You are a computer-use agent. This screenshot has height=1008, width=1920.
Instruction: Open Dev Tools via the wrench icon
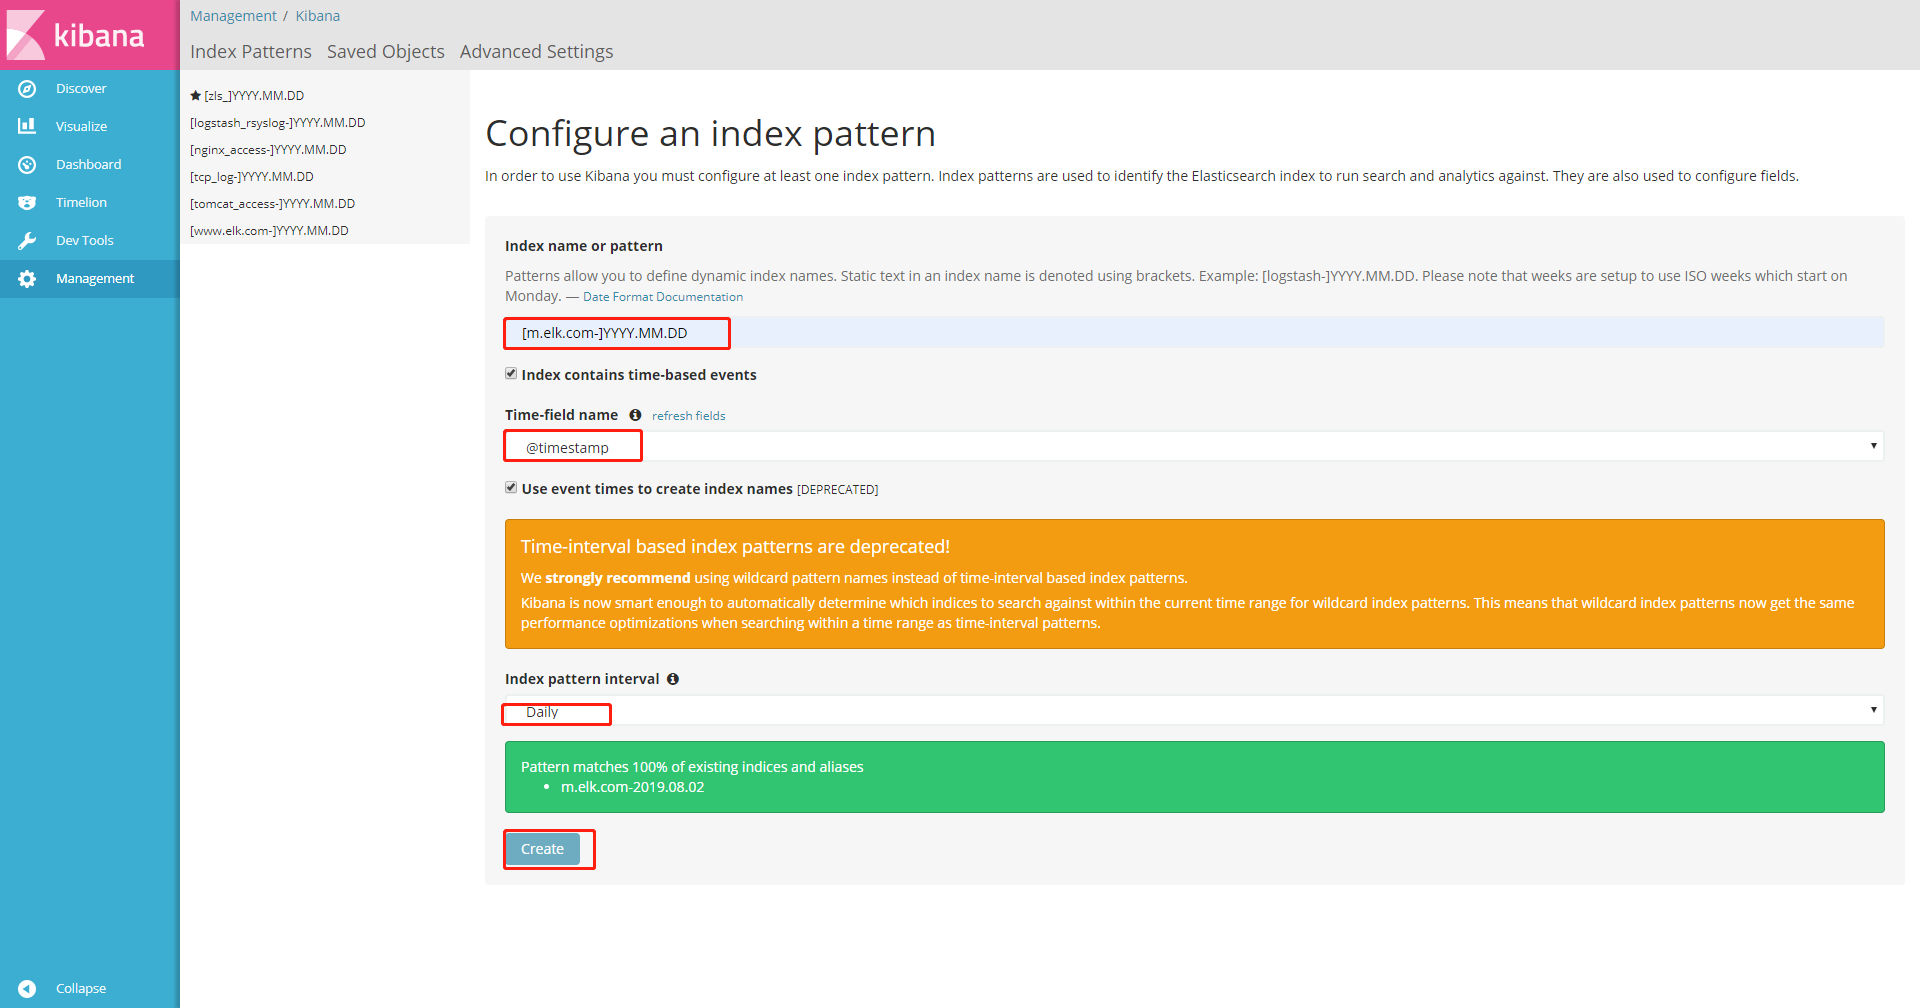27,241
